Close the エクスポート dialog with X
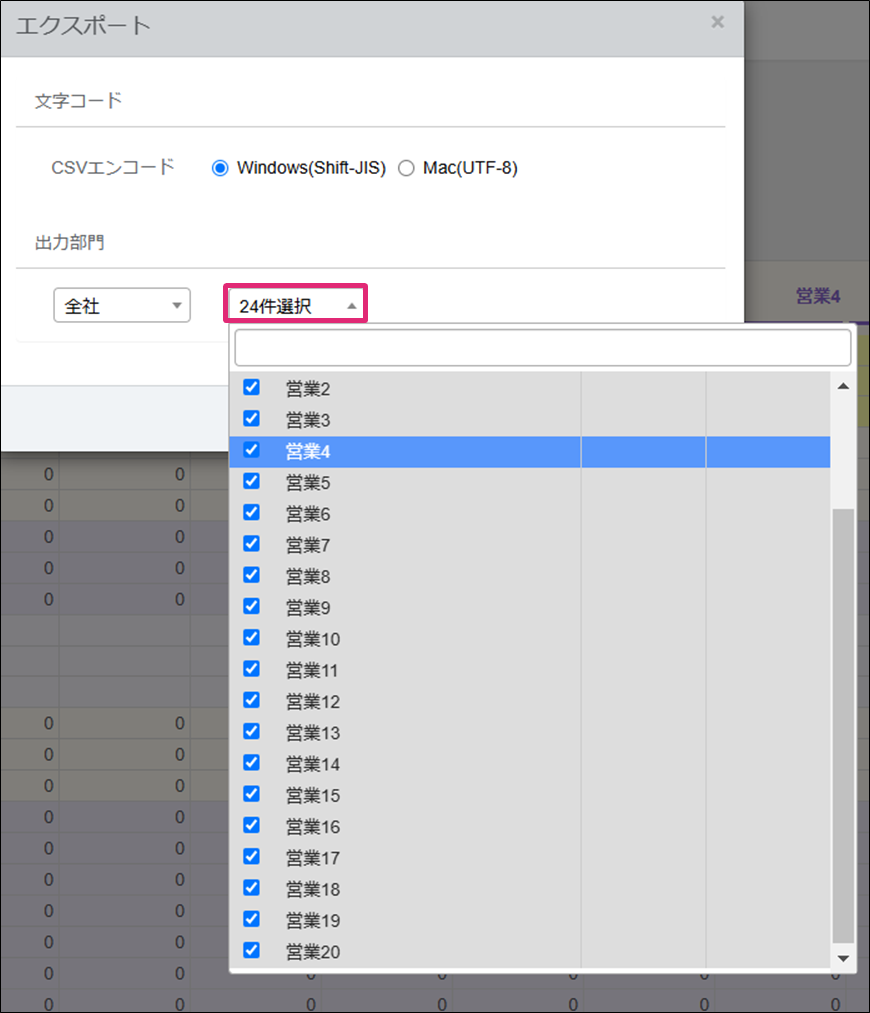The width and height of the screenshot is (870, 1013). pyautogui.click(x=717, y=22)
